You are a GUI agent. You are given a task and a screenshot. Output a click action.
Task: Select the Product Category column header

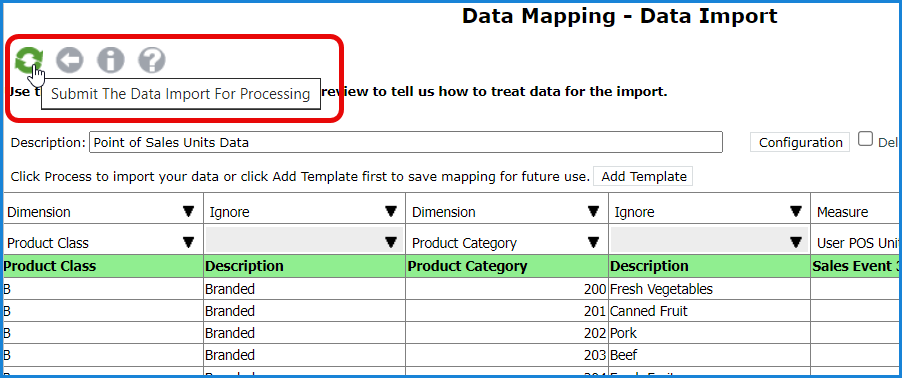(x=507, y=266)
